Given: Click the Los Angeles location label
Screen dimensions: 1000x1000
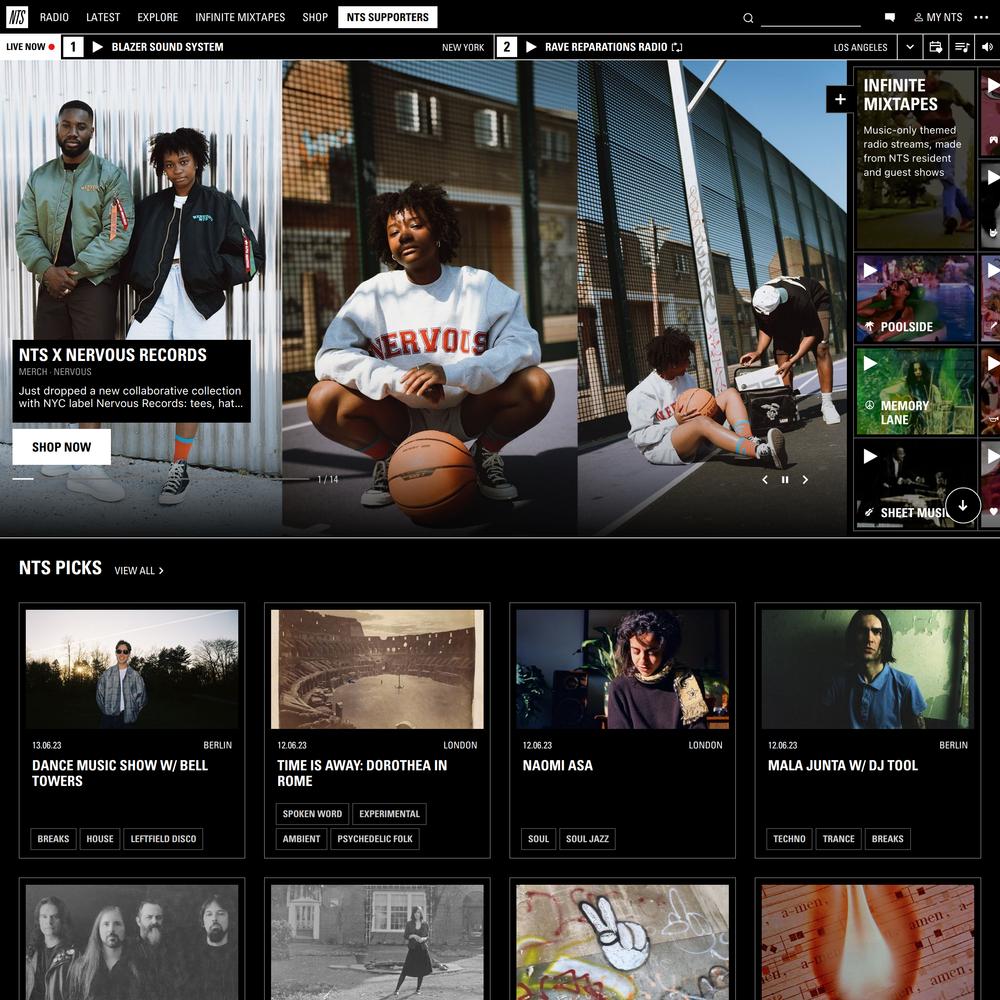Looking at the screenshot, I should (860, 47).
